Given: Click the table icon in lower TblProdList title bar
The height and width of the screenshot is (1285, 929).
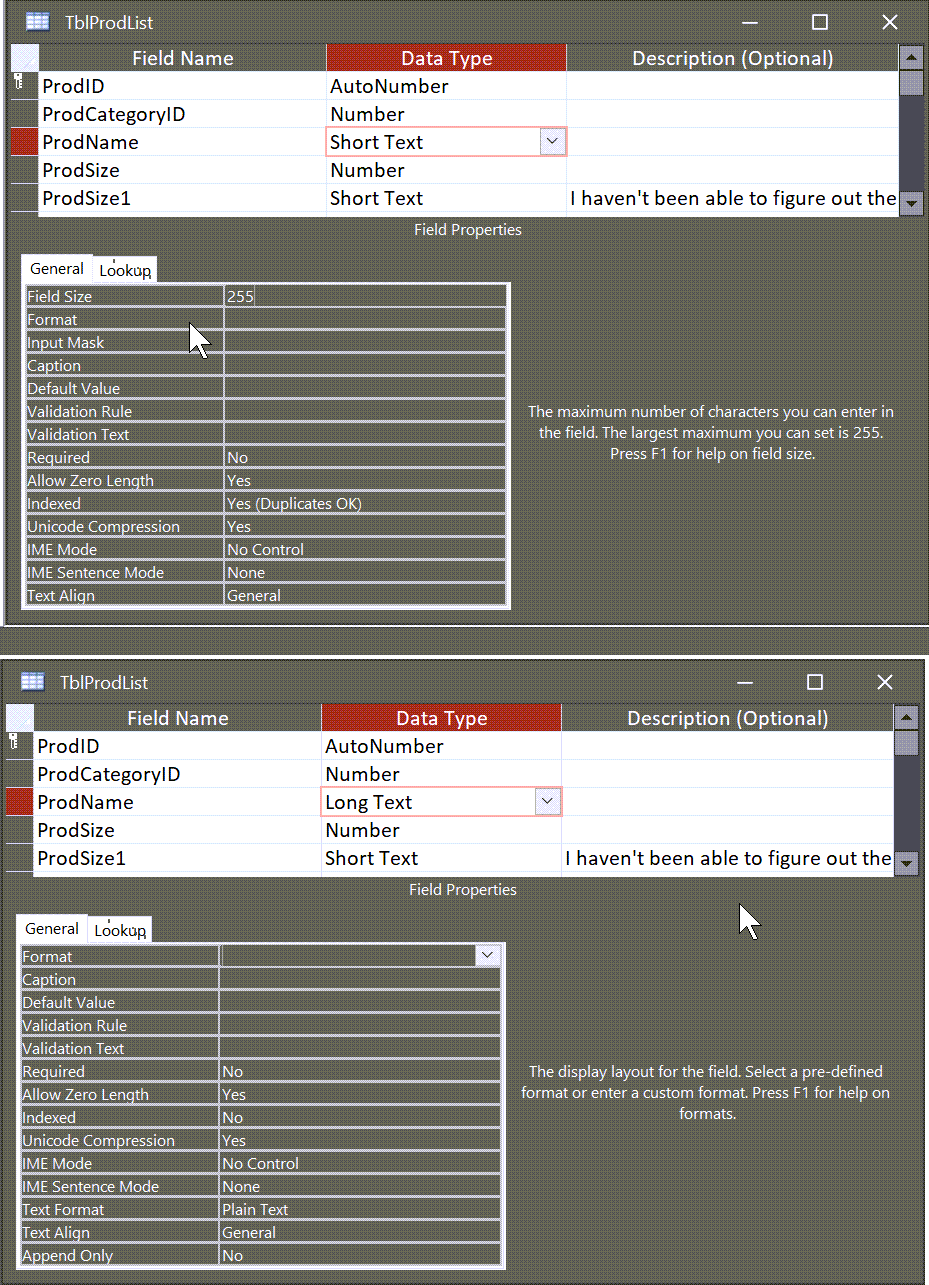Looking at the screenshot, I should coord(33,681).
